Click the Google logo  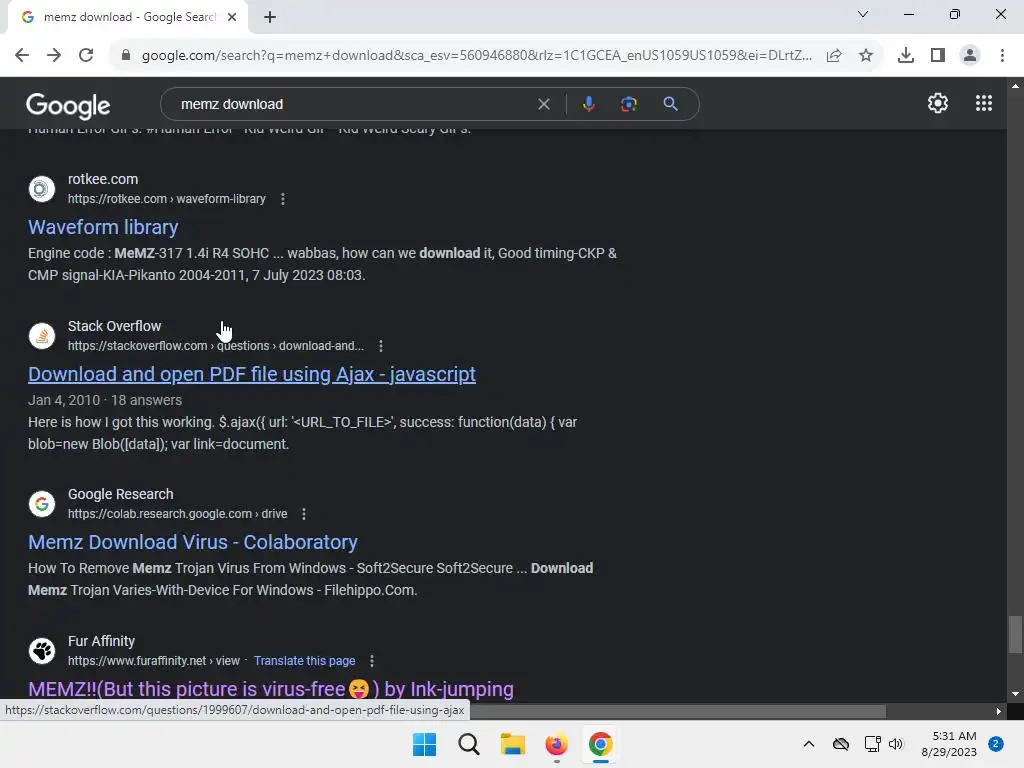[68, 106]
